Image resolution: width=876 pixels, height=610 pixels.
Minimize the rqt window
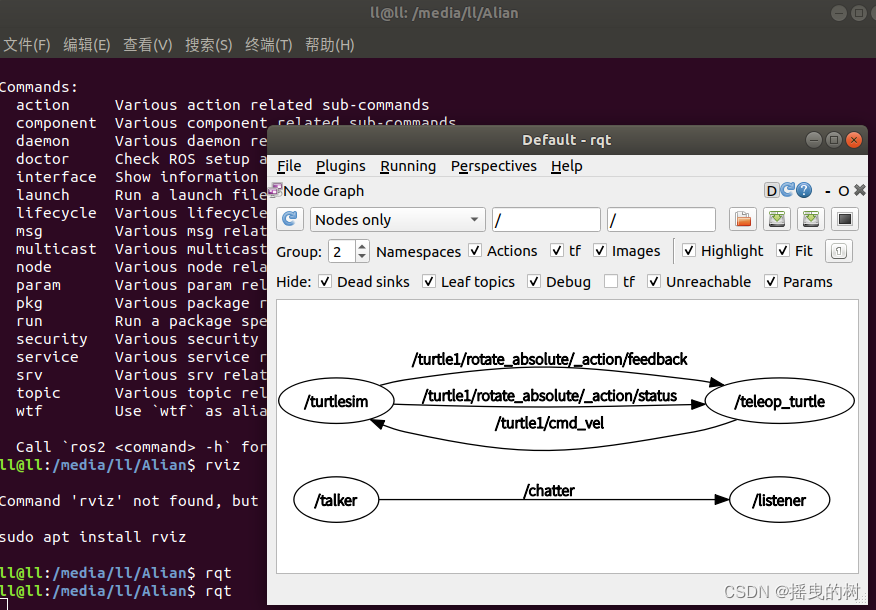tap(814, 140)
